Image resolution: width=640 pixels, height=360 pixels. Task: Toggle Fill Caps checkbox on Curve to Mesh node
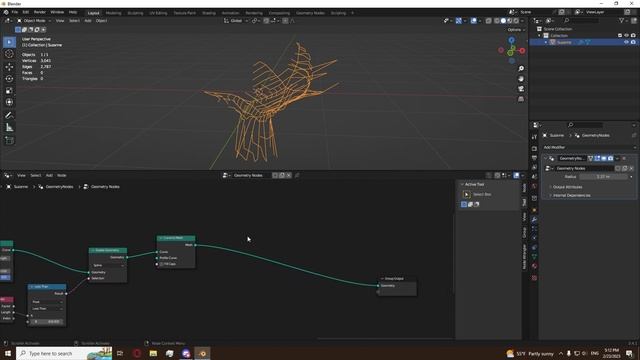click(162, 264)
